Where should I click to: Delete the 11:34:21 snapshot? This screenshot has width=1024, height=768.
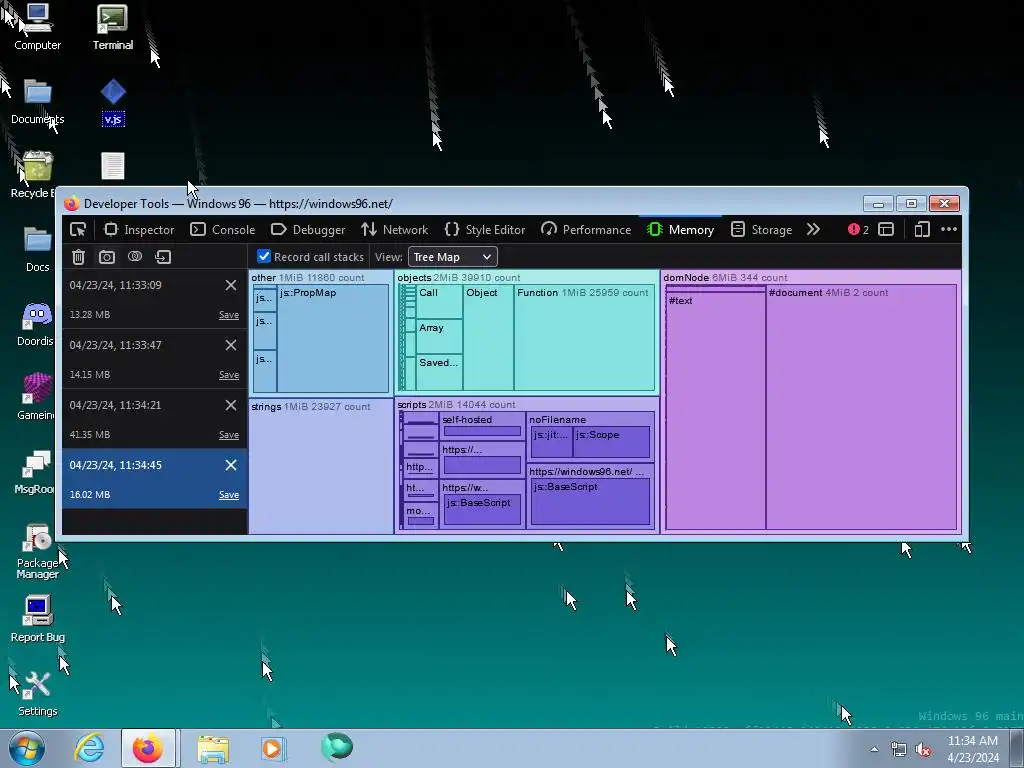231,406
